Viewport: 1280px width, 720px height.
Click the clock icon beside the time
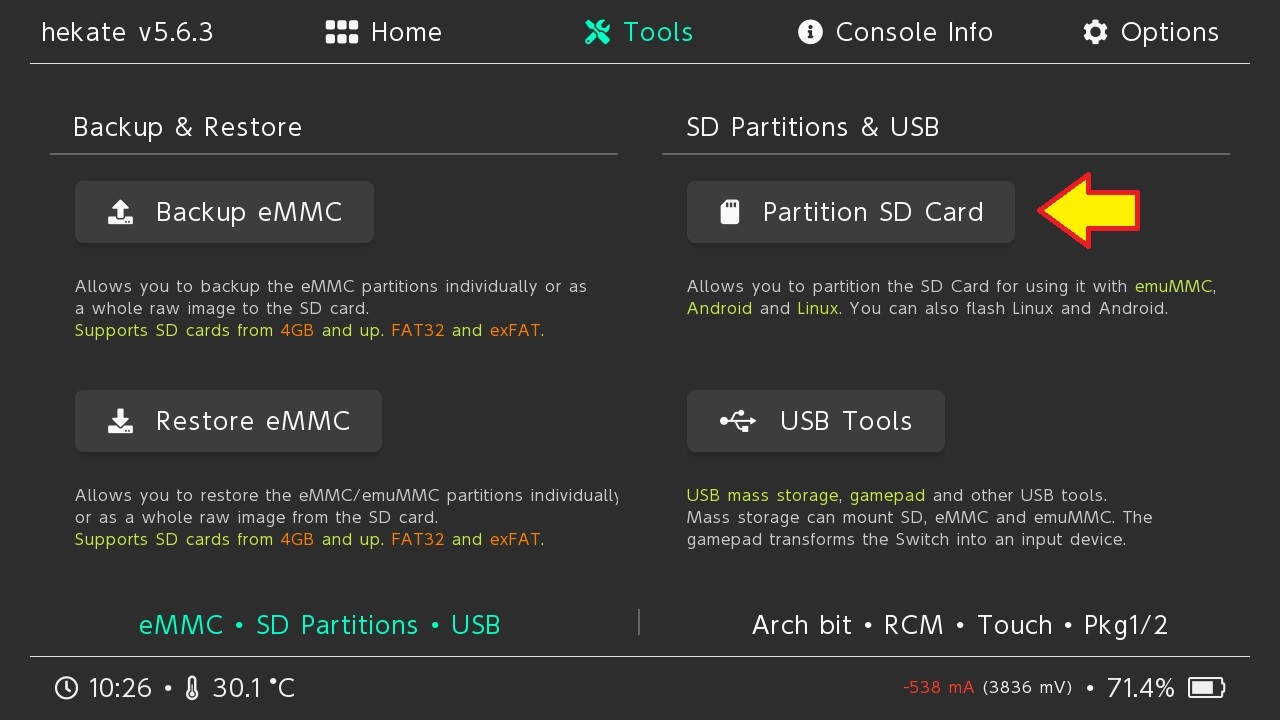[66, 688]
